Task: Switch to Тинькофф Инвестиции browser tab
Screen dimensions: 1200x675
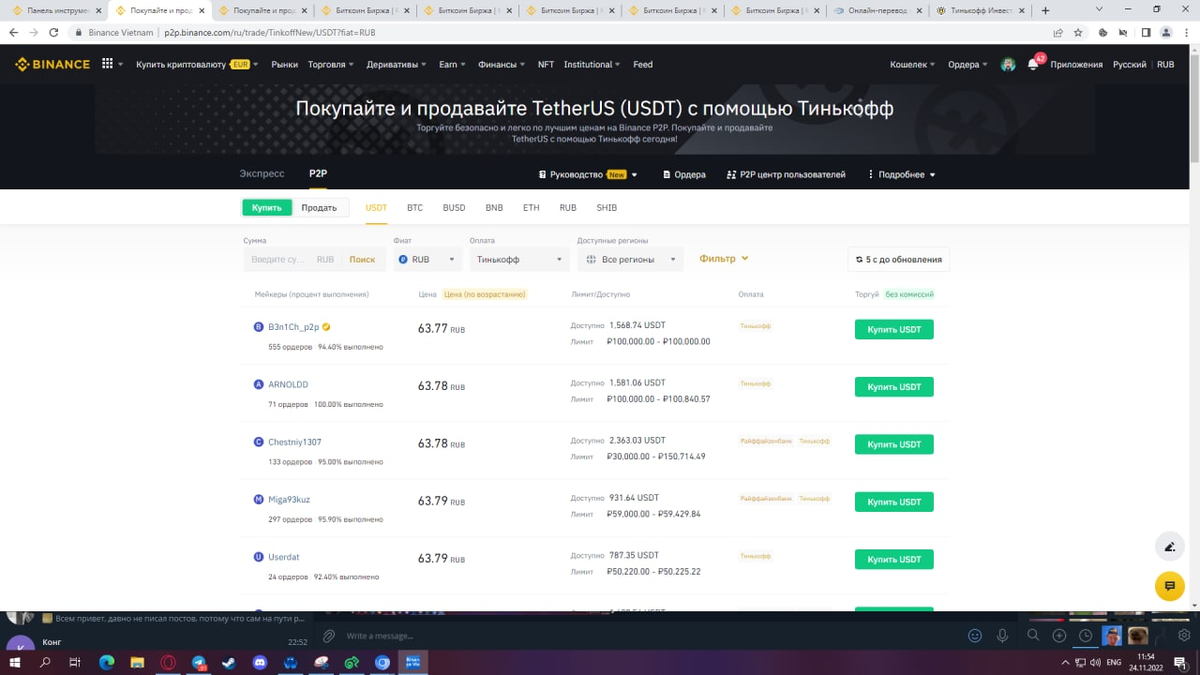Action: (x=980, y=10)
